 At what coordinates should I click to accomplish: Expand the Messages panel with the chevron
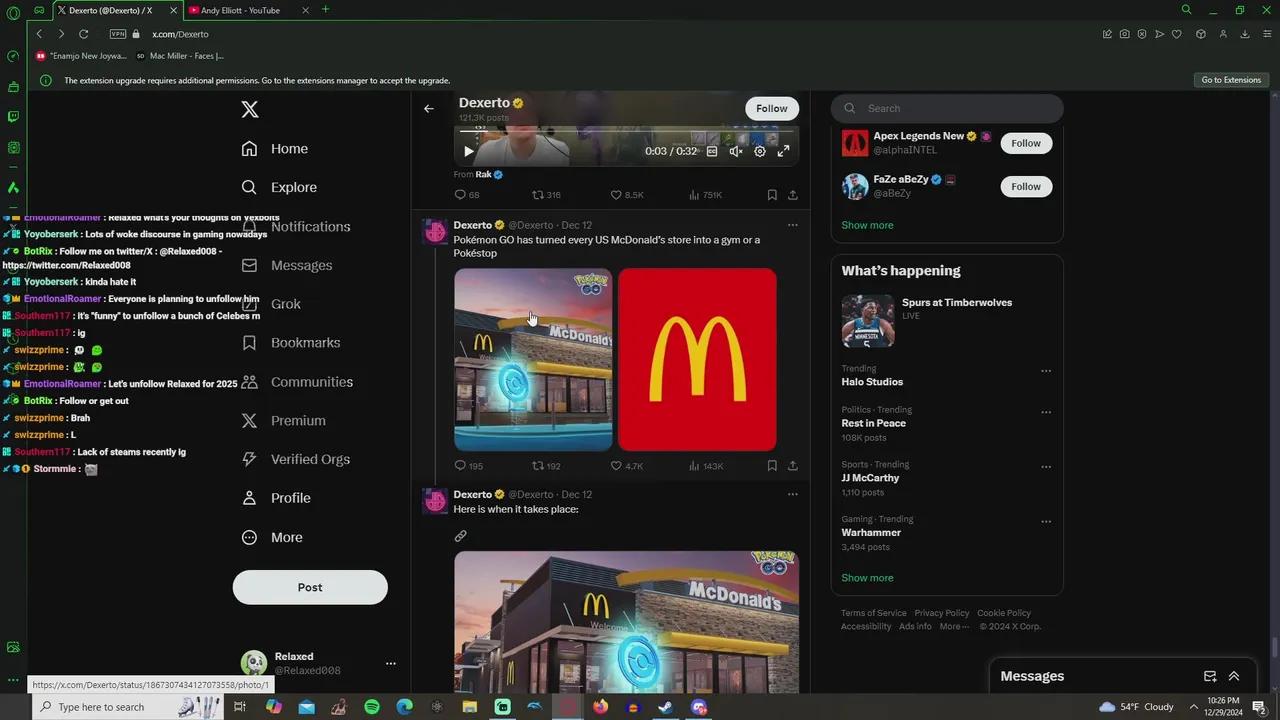point(1234,676)
